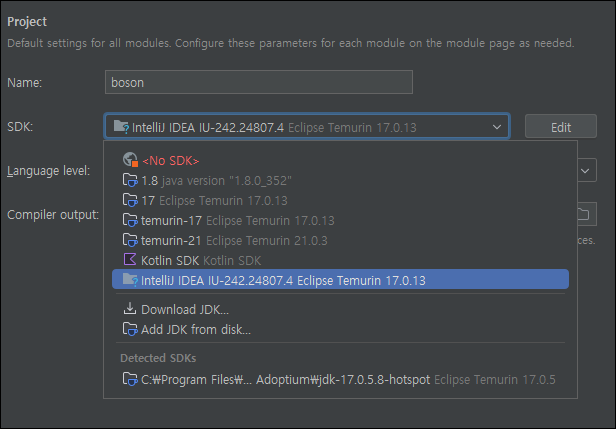The width and height of the screenshot is (616, 429).
Task: Click the Compiler output browse folder icon
Action: [x=583, y=214]
